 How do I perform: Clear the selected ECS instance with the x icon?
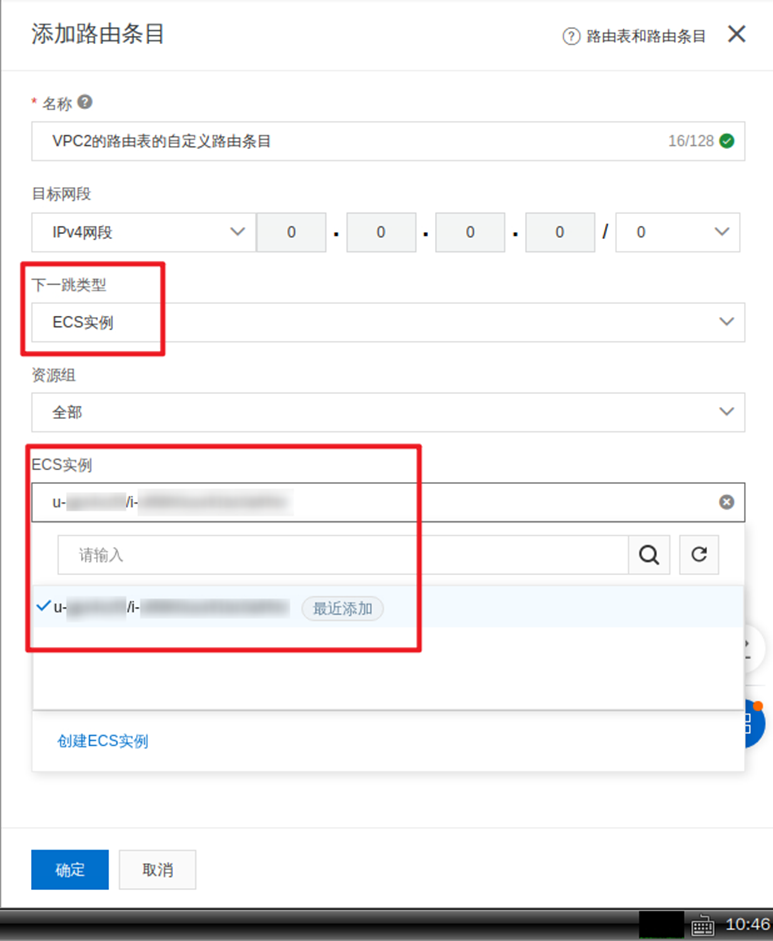click(x=726, y=502)
